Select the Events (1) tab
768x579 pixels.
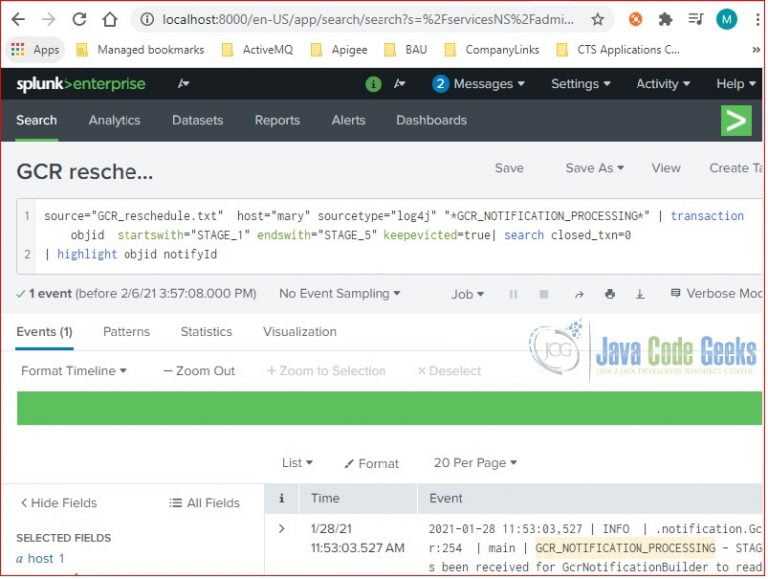(44, 332)
